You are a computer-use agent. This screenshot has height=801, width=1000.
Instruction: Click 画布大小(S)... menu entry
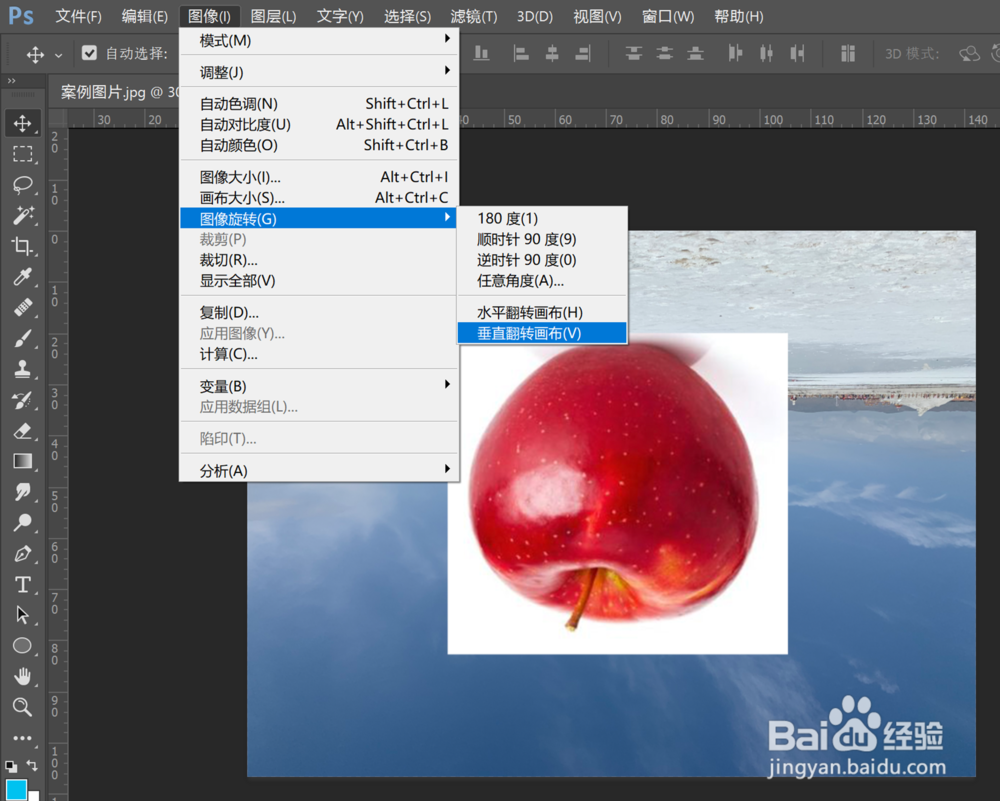(x=319, y=198)
